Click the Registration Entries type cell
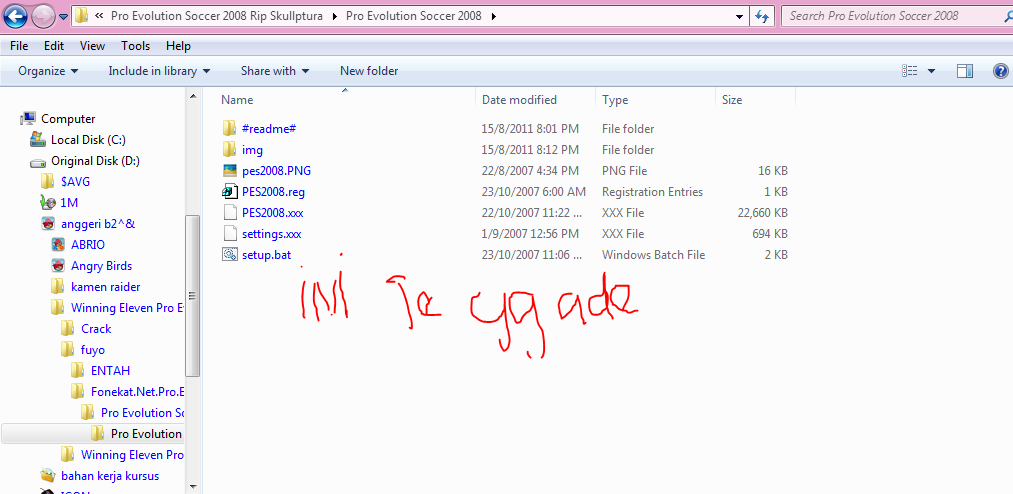 tap(653, 192)
